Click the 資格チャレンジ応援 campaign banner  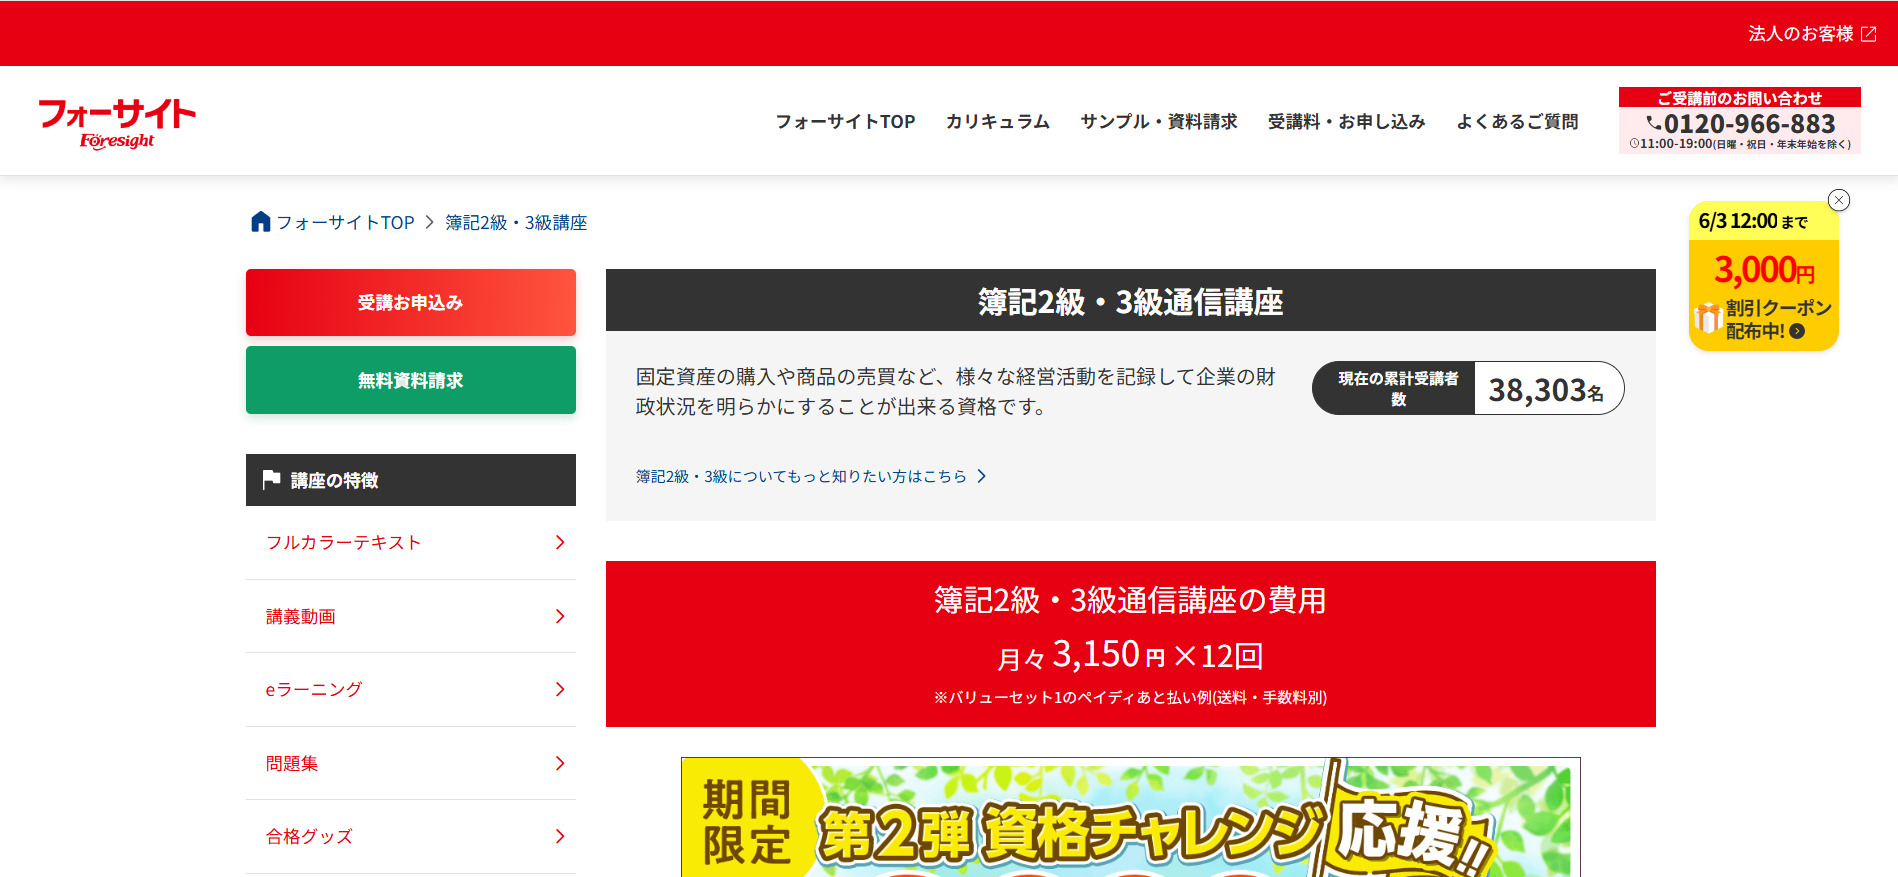(1130, 817)
